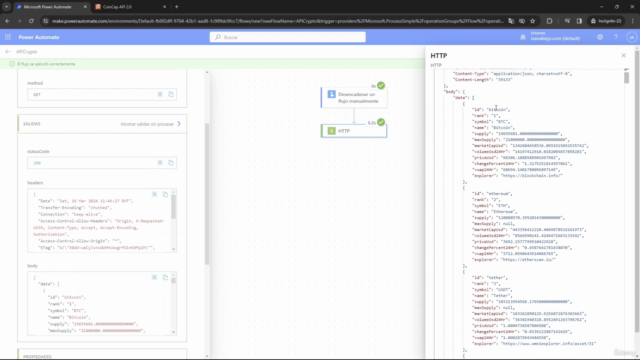This screenshot has width=640, height=360.
Task: Click Mostrar salidas sin procesar link
Action: (x=147, y=124)
